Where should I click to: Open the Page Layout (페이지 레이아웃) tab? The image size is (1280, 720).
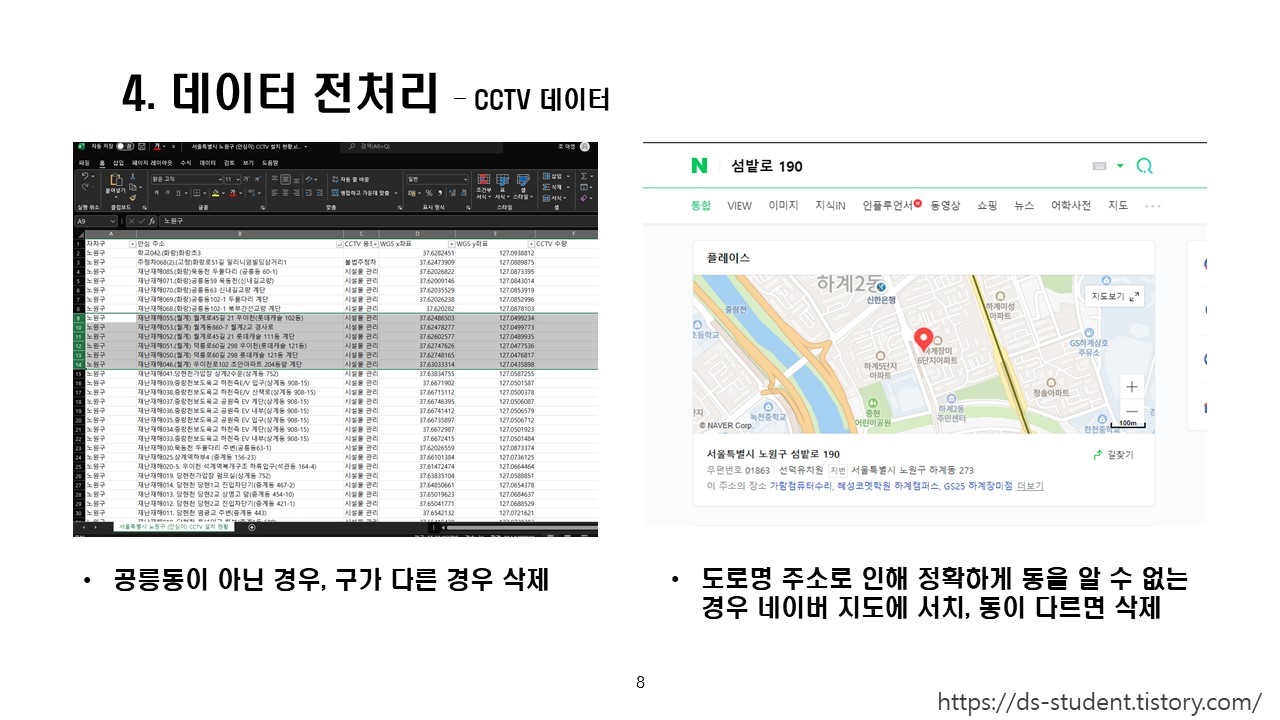152,163
